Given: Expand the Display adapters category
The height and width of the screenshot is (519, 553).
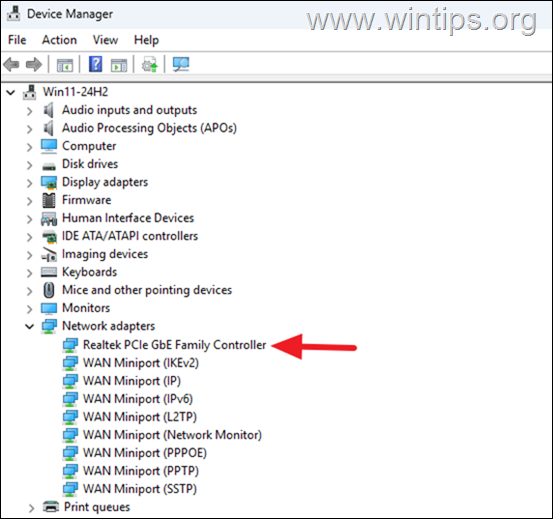Looking at the screenshot, I should click(x=30, y=183).
